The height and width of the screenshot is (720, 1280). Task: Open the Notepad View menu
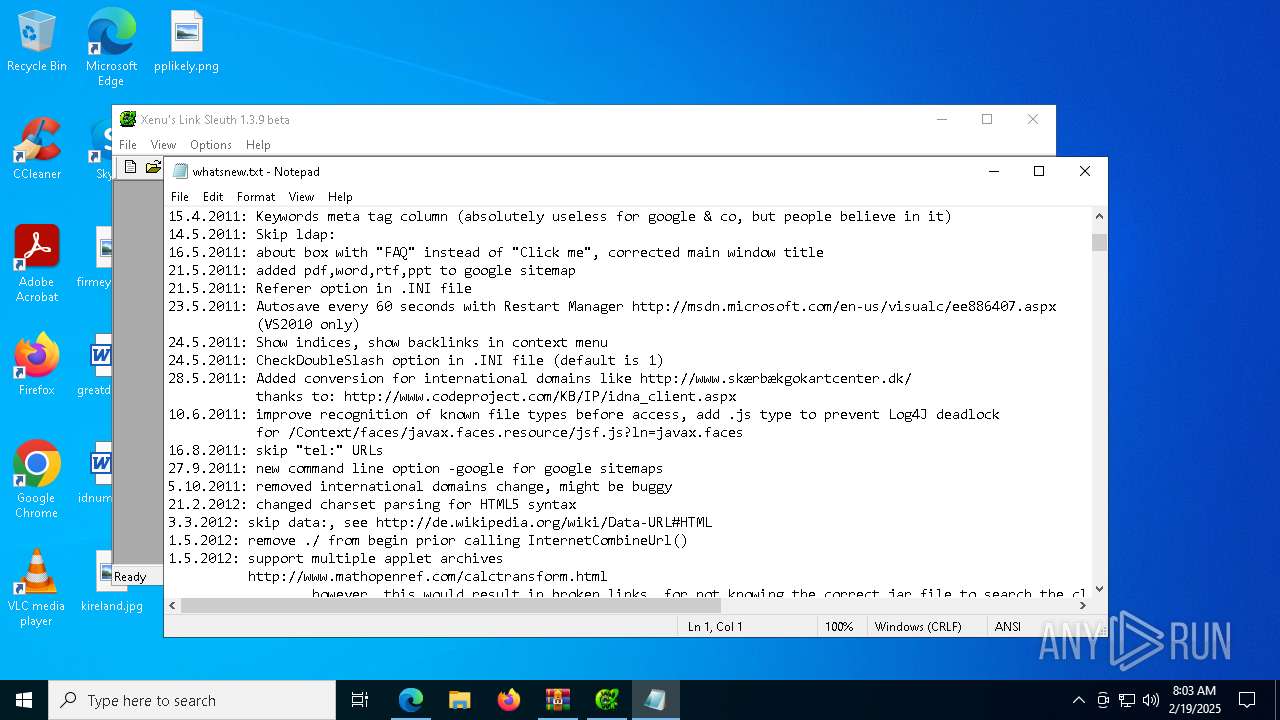(301, 197)
